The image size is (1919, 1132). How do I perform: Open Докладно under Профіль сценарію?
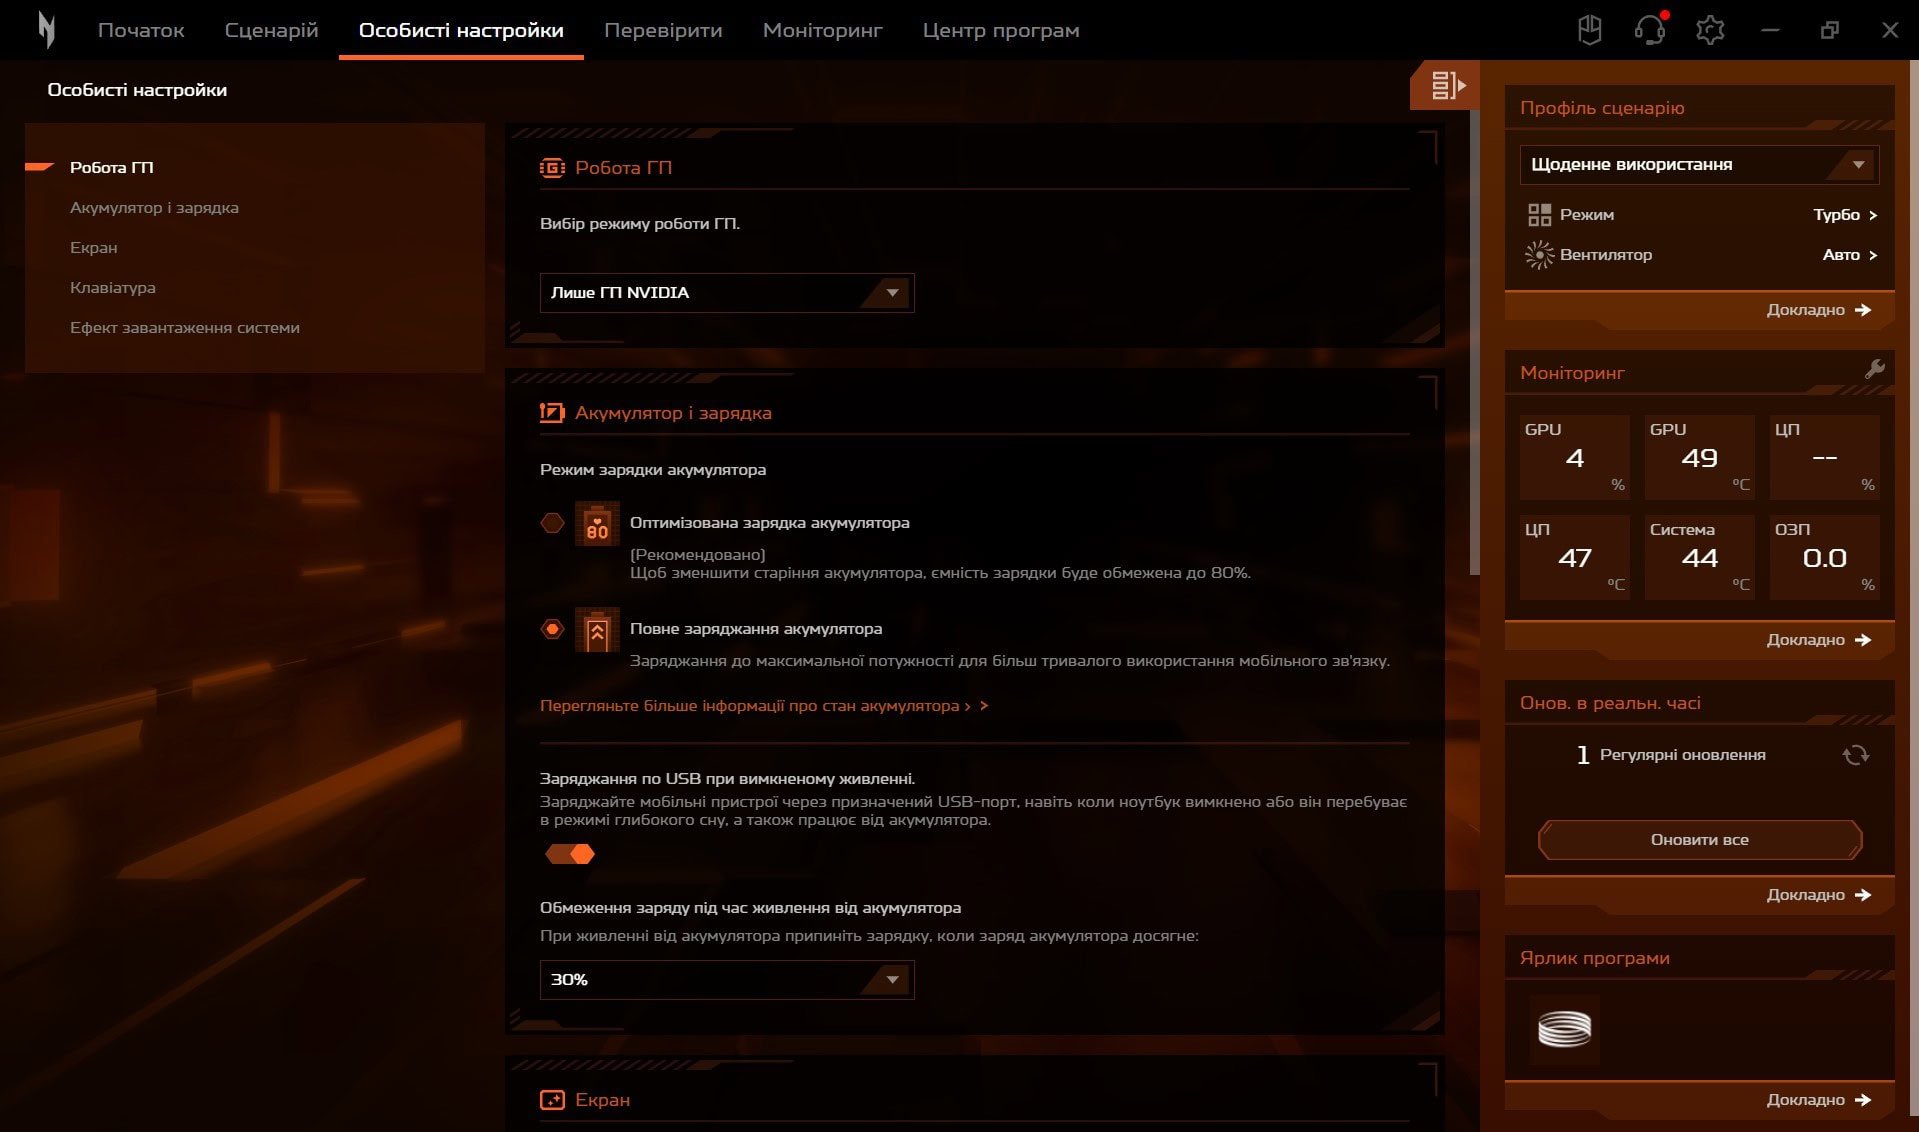point(1818,310)
